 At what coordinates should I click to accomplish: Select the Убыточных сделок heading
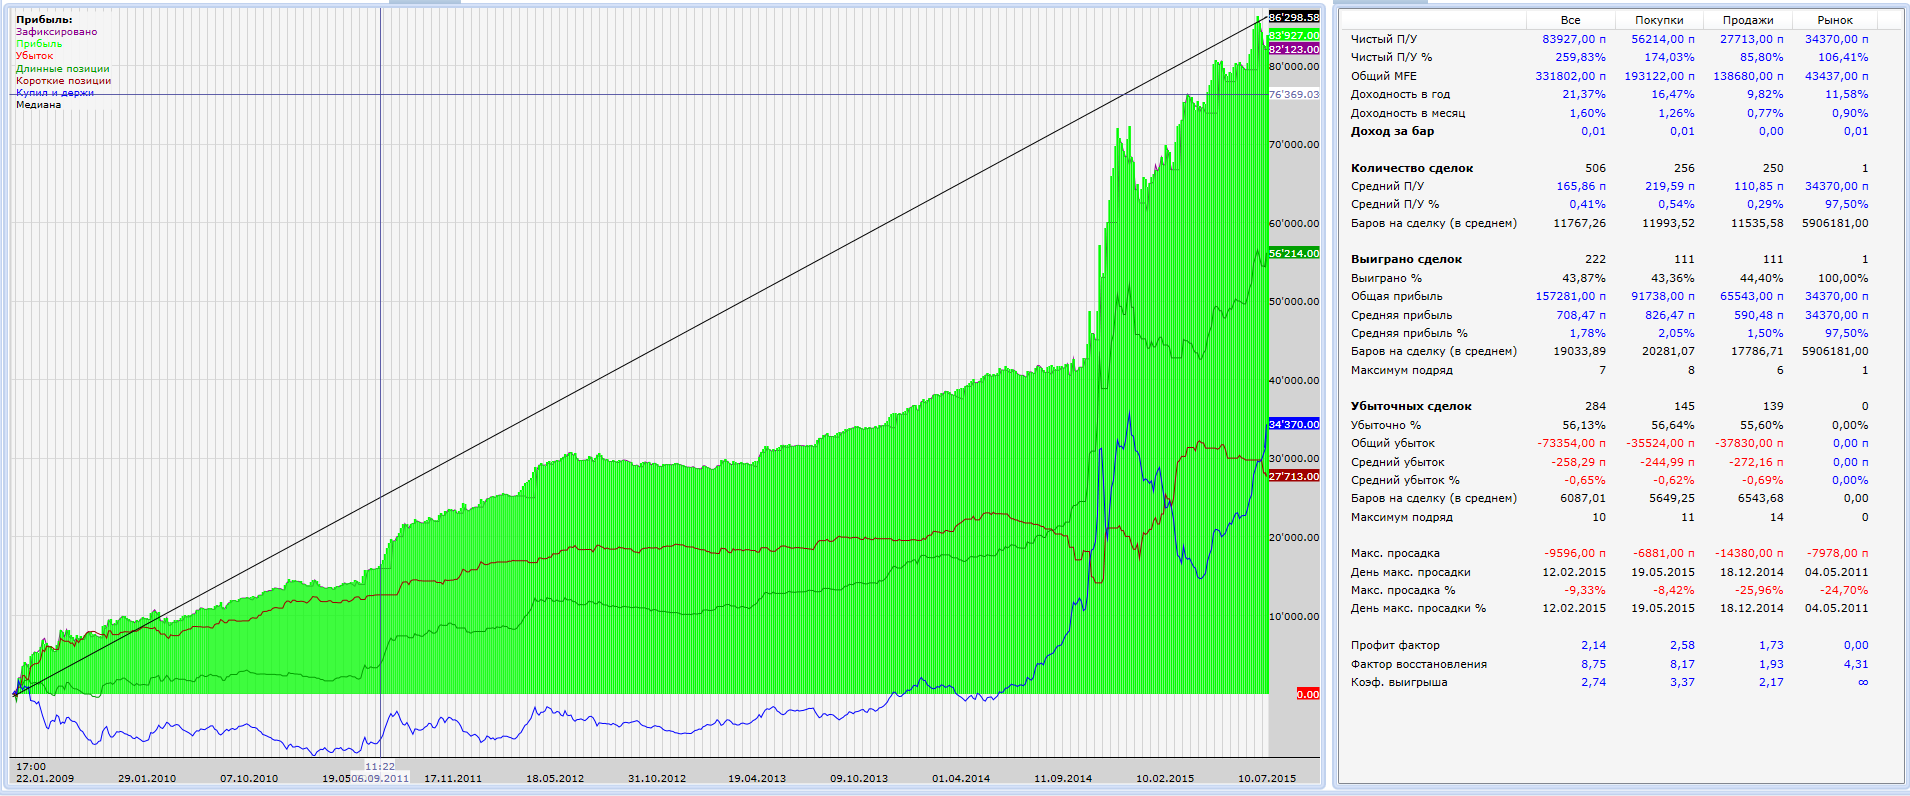(x=1411, y=406)
